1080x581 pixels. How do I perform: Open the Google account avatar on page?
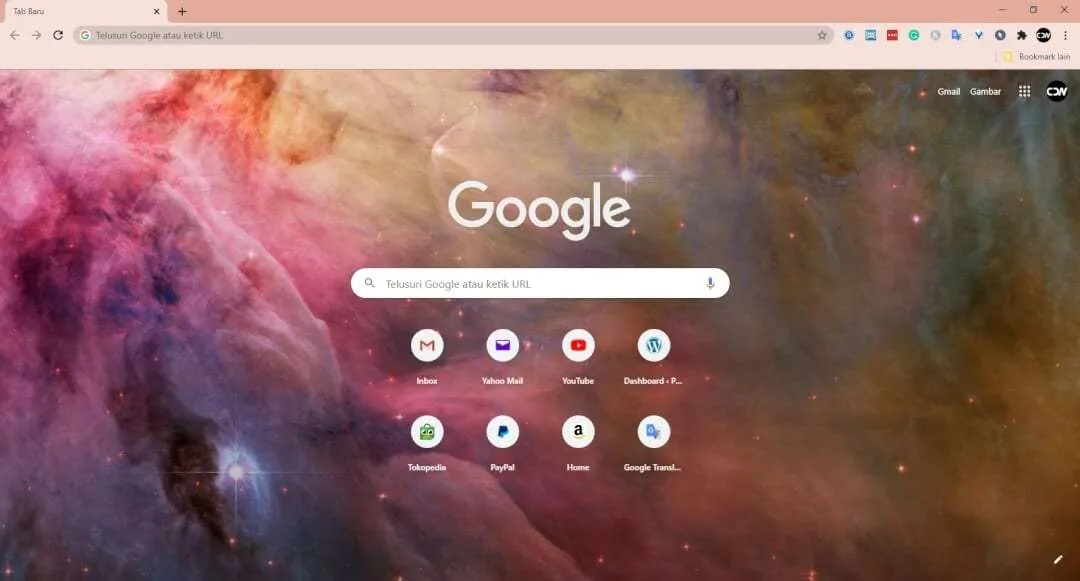click(x=1057, y=91)
